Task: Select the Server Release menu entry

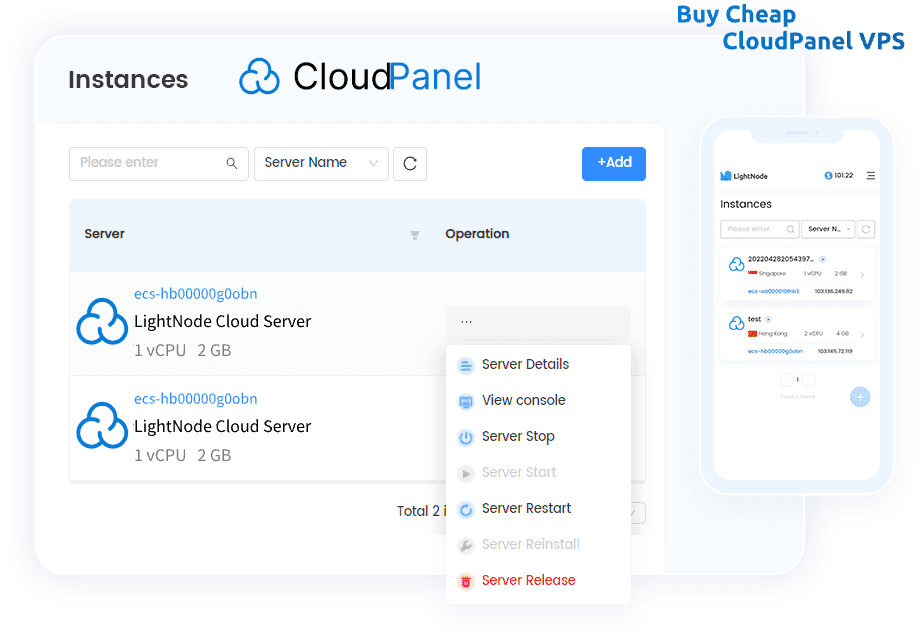Action: (528, 580)
